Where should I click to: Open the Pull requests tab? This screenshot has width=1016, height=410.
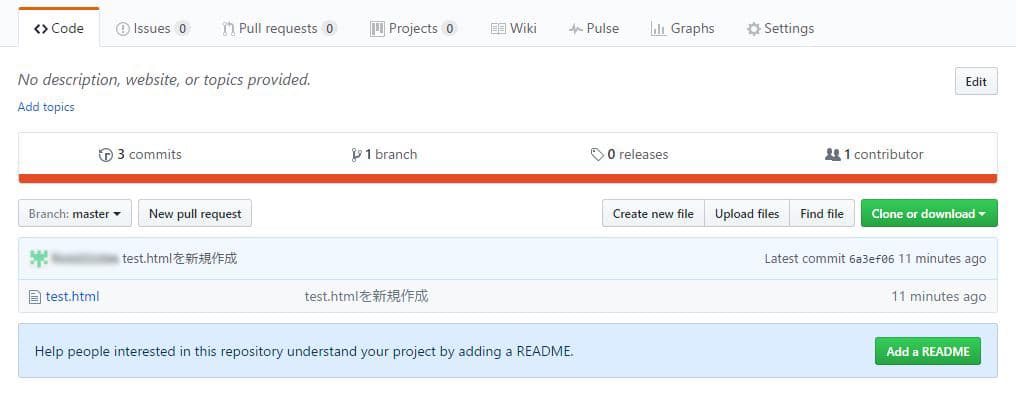point(279,29)
